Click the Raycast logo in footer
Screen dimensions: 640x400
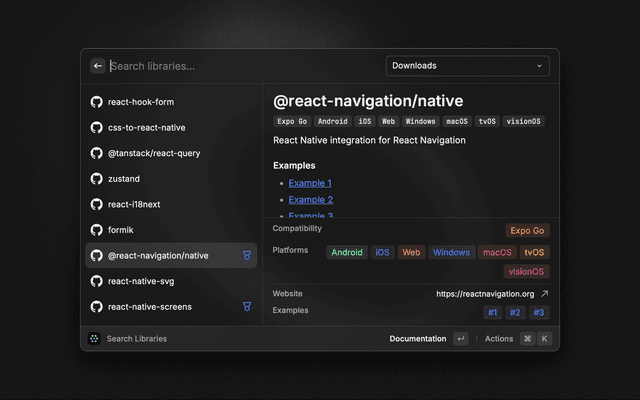click(x=94, y=339)
